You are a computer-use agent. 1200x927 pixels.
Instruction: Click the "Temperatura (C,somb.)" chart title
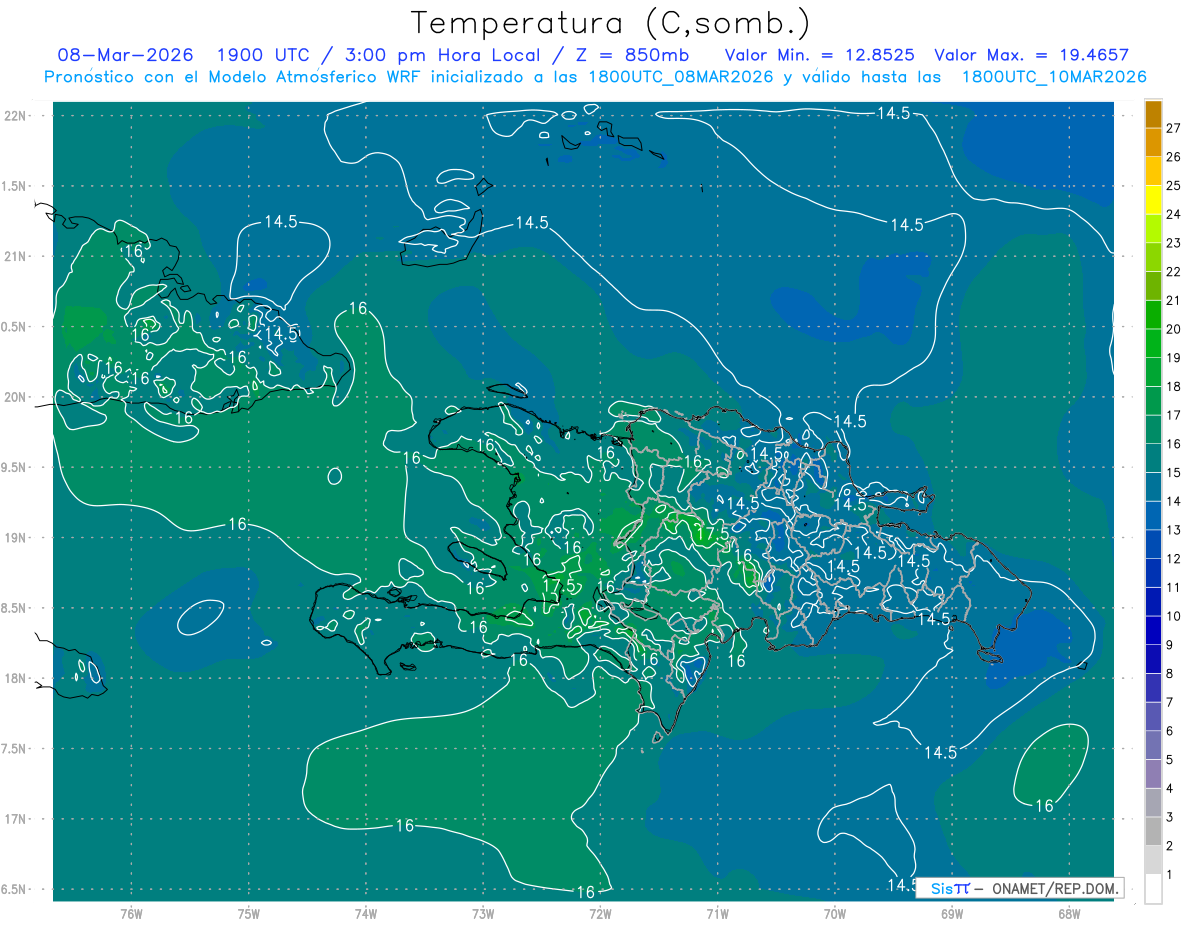coord(611,22)
